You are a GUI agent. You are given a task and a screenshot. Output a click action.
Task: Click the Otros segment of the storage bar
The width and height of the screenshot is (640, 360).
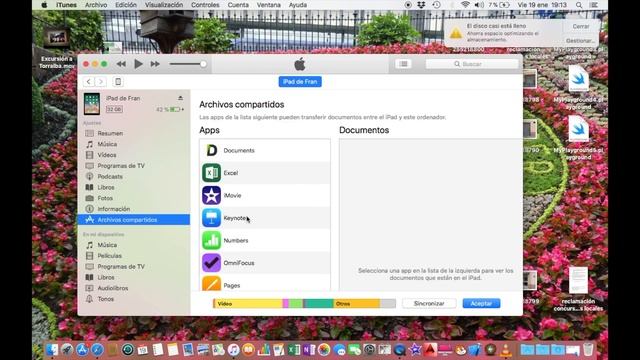[357, 303]
